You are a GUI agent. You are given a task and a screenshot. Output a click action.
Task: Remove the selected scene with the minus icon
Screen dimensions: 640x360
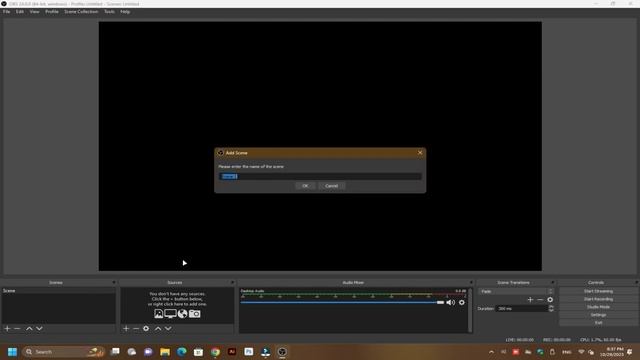[17, 328]
